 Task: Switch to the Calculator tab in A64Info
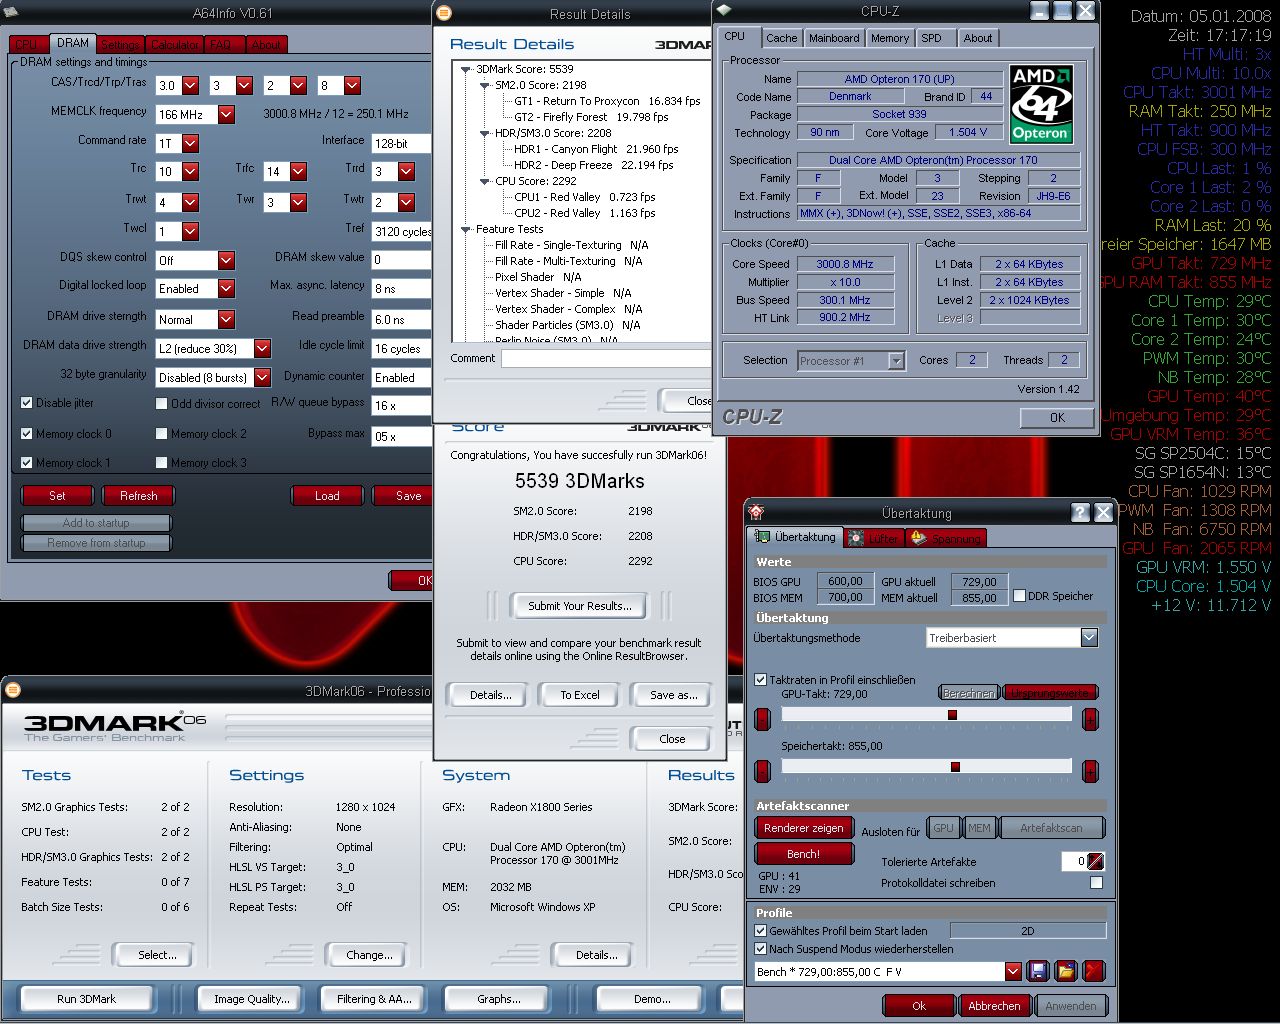[x=175, y=45]
